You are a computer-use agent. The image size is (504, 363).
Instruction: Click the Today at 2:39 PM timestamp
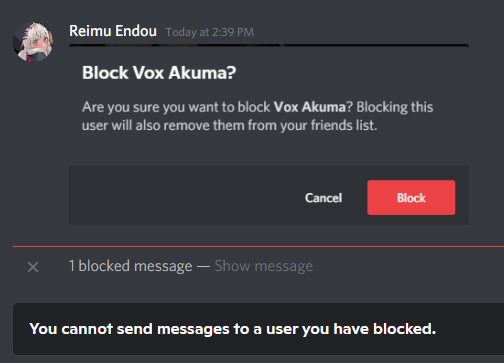(210, 32)
